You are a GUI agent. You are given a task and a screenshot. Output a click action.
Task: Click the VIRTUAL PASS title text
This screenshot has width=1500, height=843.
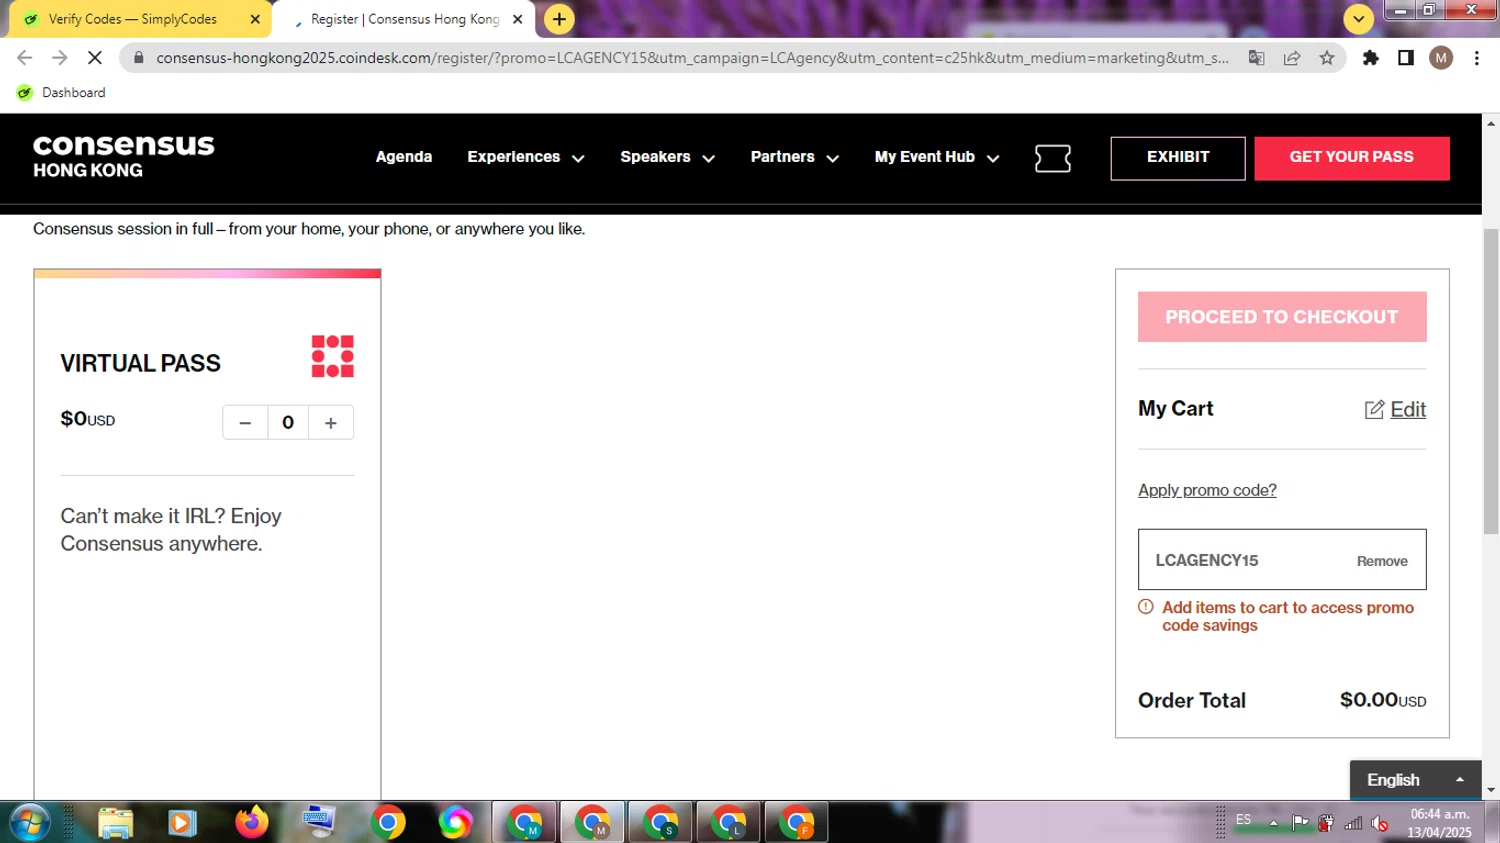point(140,363)
